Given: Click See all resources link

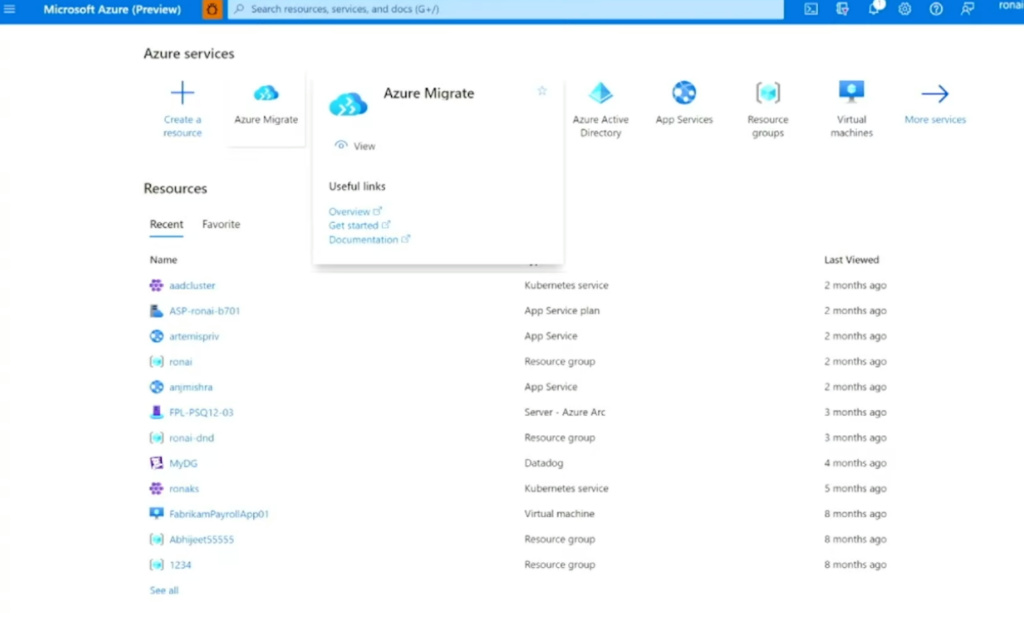Looking at the screenshot, I should [x=164, y=591].
